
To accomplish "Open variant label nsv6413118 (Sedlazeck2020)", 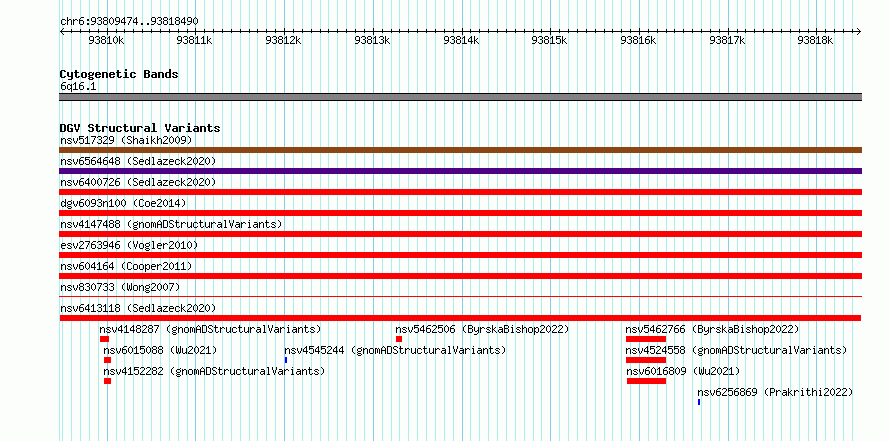I will 138,308.
